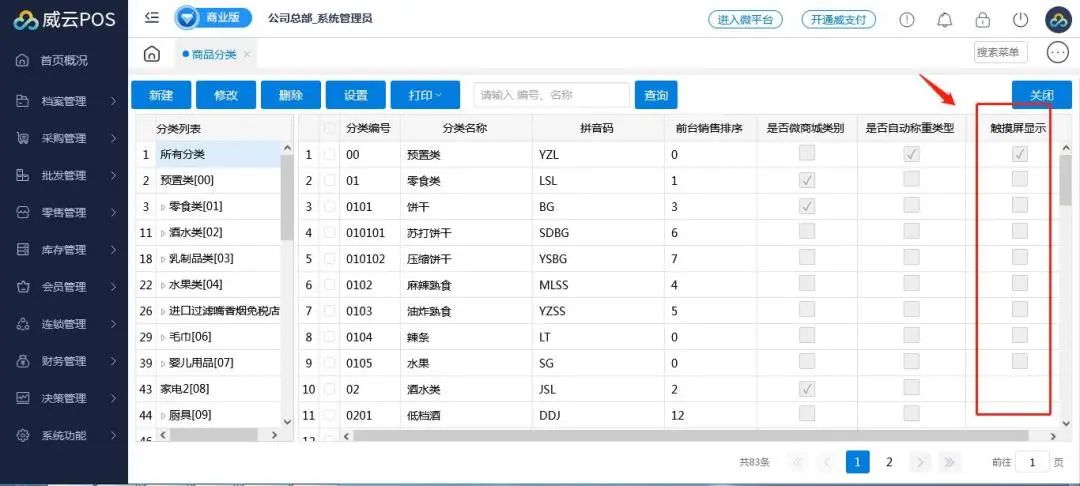
Task: Click the user avatar cloud icon
Action: (x=1058, y=20)
